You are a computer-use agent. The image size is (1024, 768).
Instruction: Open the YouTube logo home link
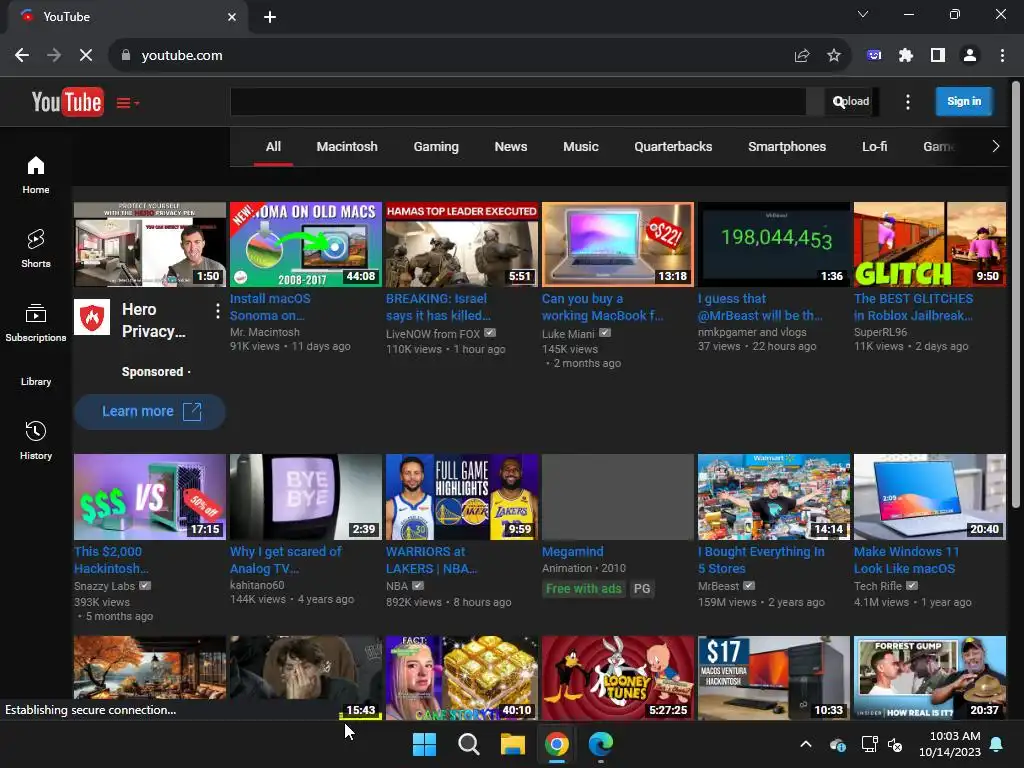(67, 102)
